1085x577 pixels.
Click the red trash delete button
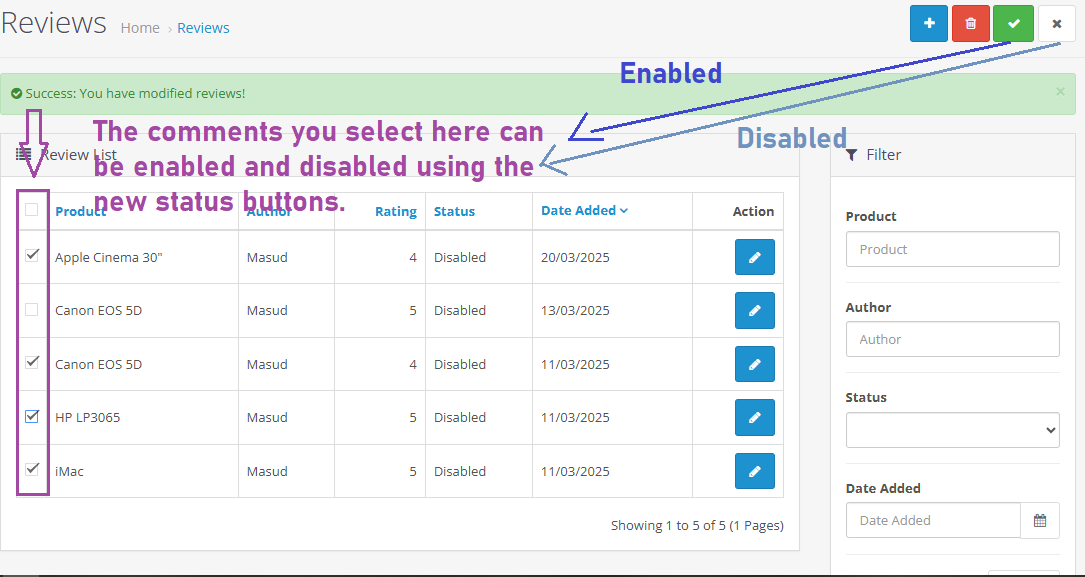pos(971,23)
